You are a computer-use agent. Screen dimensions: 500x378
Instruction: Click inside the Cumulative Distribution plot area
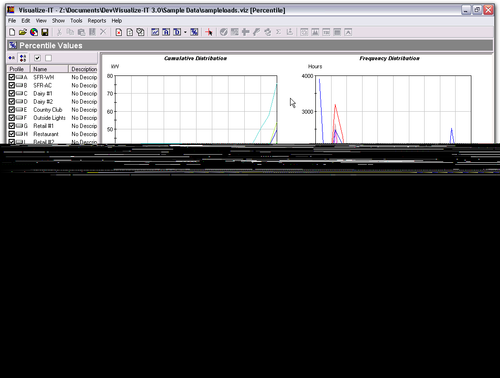[x=196, y=110]
